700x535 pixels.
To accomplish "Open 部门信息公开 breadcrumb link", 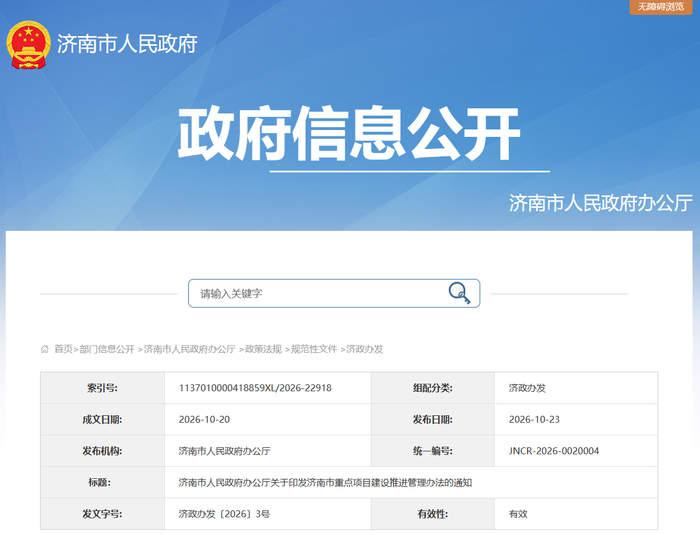I will point(107,349).
